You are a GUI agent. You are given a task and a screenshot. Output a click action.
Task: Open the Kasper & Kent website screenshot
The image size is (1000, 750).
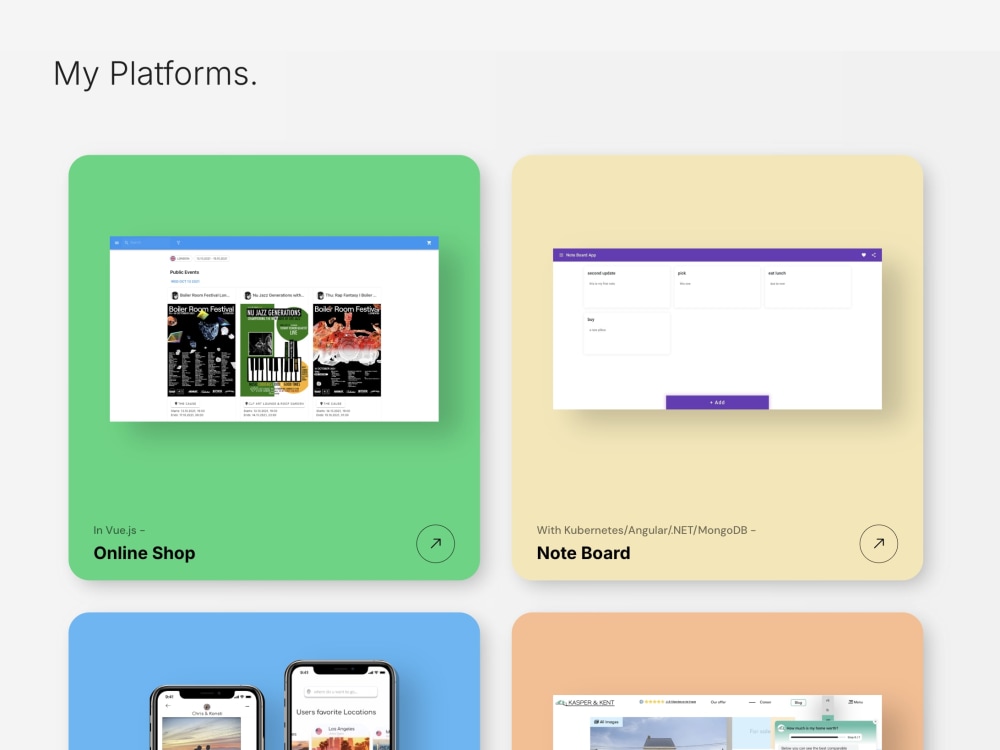[x=717, y=723]
